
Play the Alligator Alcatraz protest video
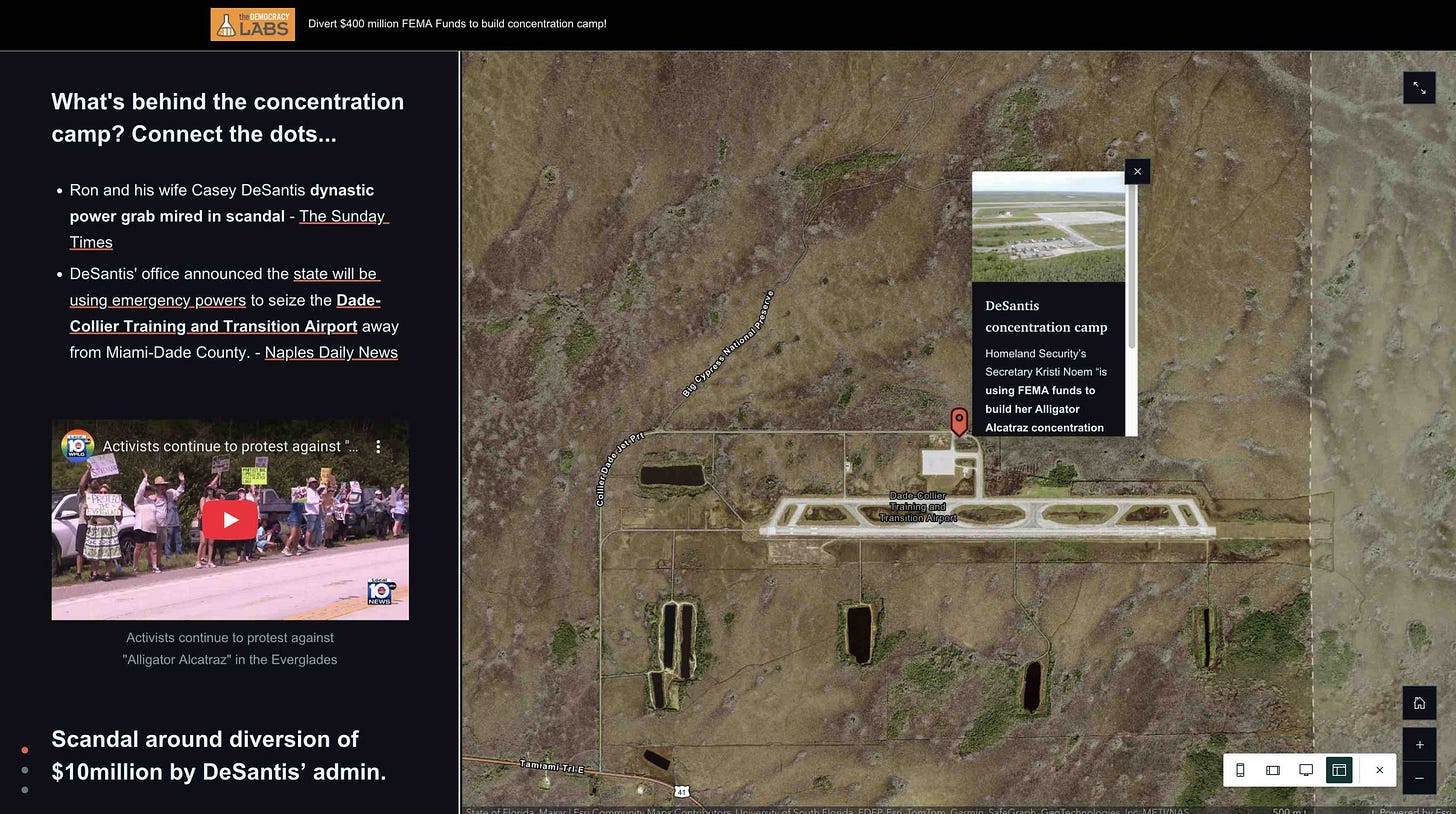[230, 519]
